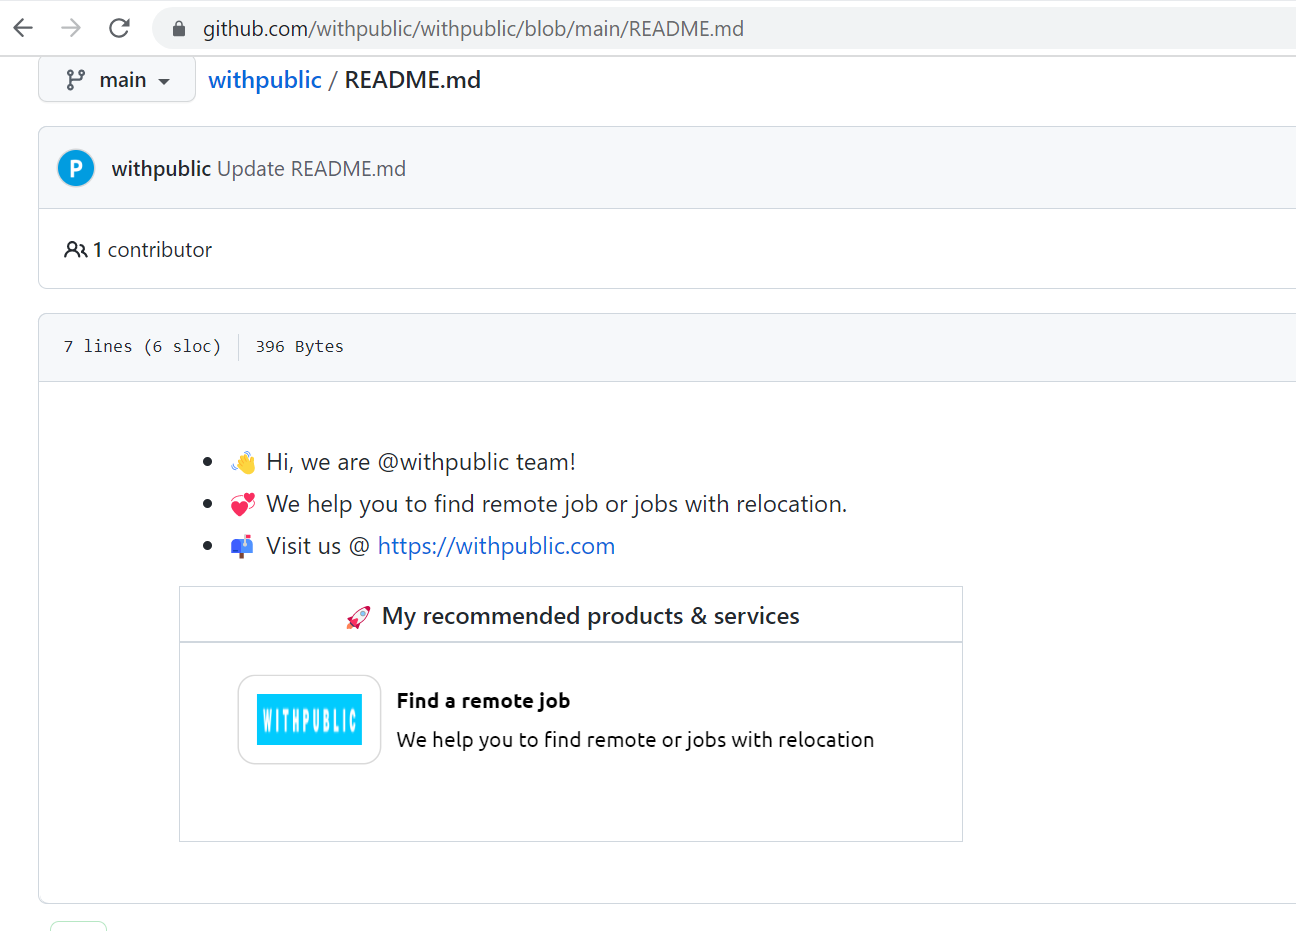Click the two hearts emoji
The image size is (1296, 931).
[x=243, y=505]
